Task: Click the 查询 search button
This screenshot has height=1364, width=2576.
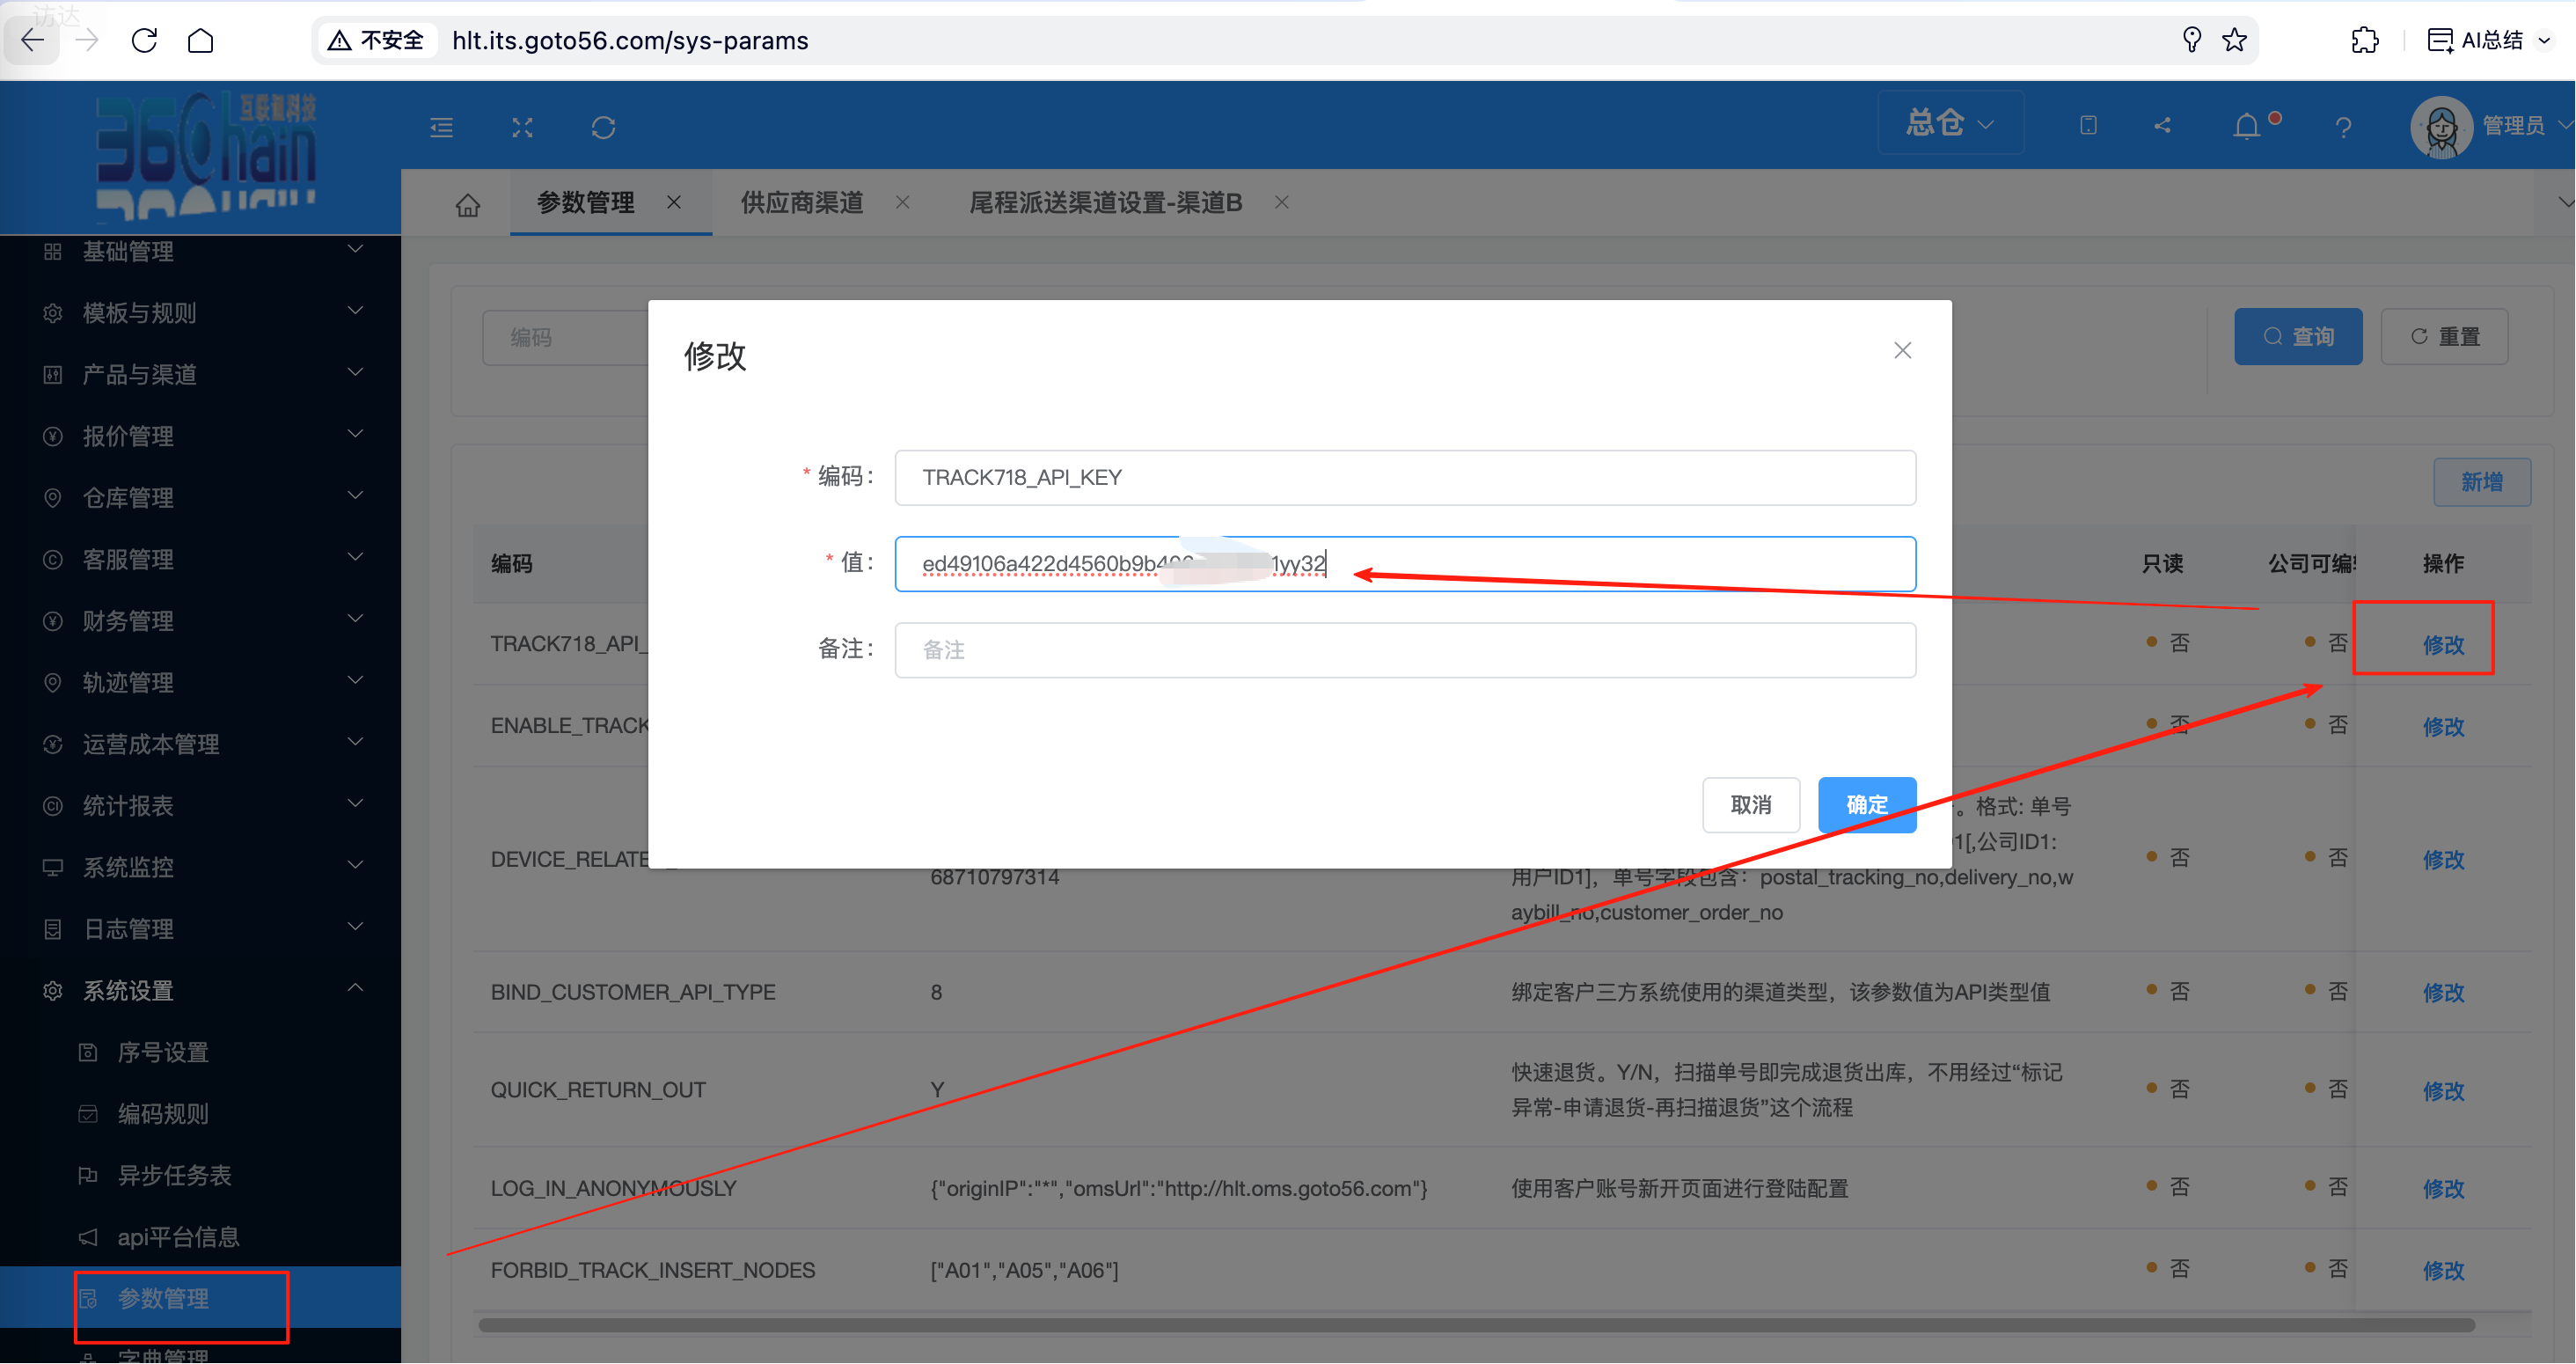Action: (x=2298, y=337)
